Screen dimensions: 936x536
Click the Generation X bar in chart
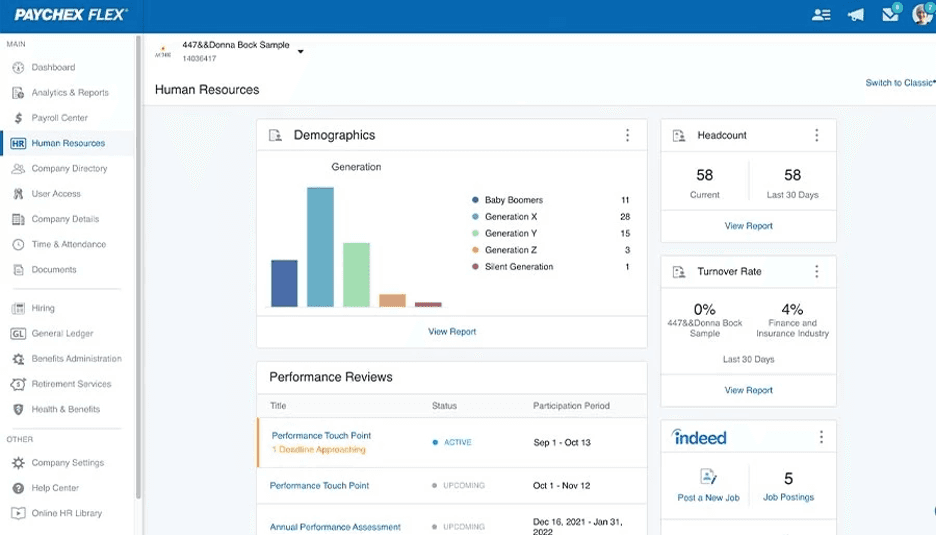320,247
